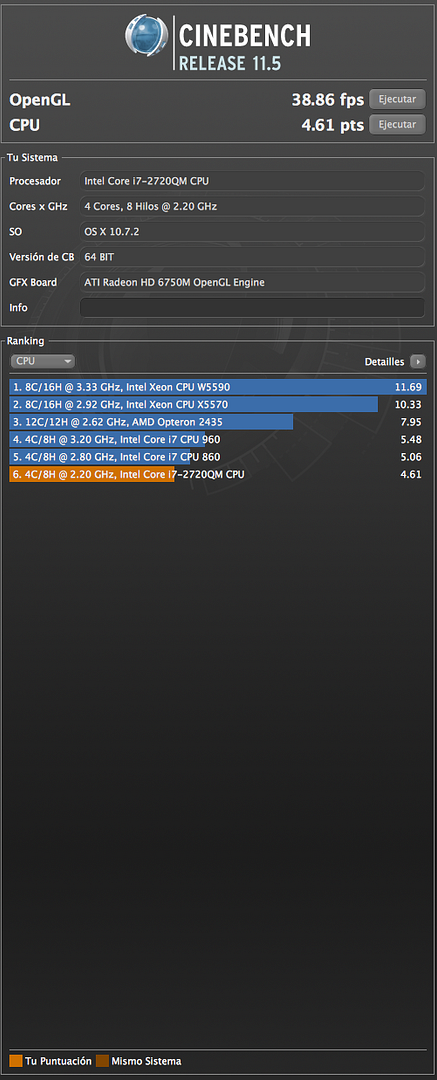The height and width of the screenshot is (1080, 437).
Task: Click the empty Info text field
Action: [252, 307]
